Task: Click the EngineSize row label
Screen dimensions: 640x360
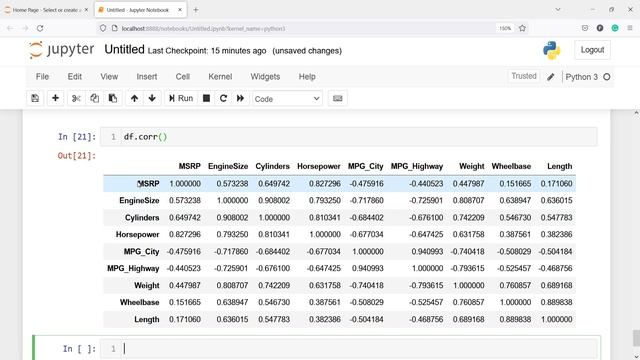Action: [x=139, y=200]
